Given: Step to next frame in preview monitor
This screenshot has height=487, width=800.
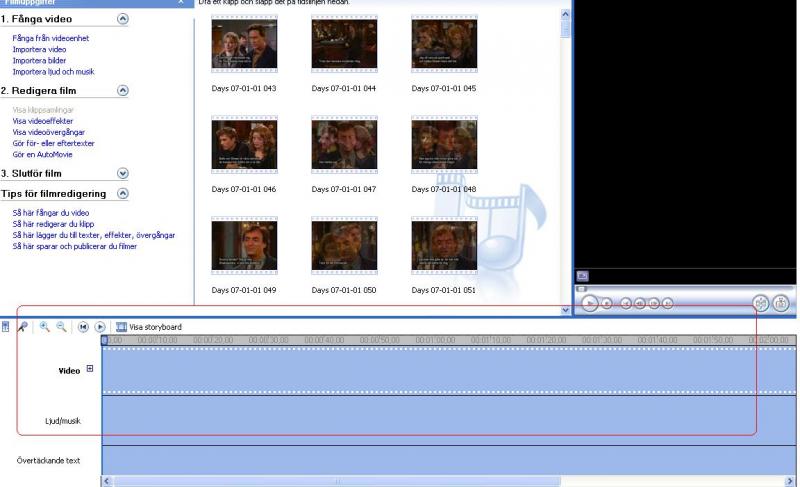Looking at the screenshot, I should (x=654, y=304).
